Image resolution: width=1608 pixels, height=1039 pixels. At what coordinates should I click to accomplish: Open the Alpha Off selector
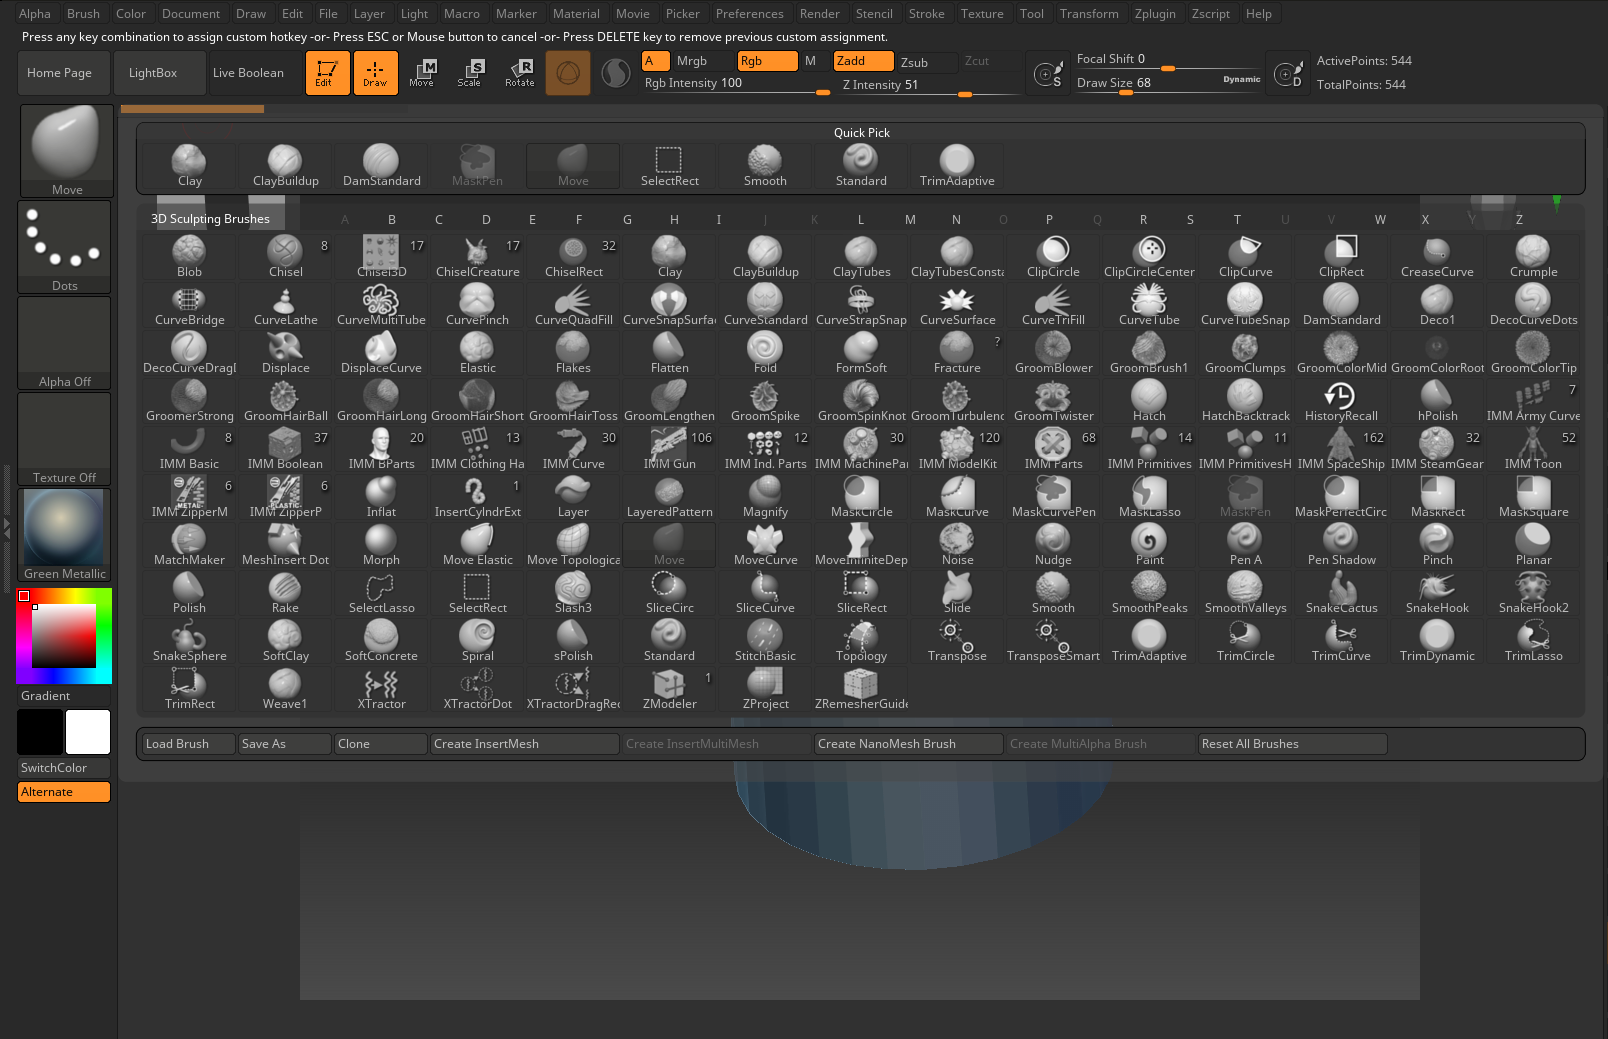click(x=64, y=343)
